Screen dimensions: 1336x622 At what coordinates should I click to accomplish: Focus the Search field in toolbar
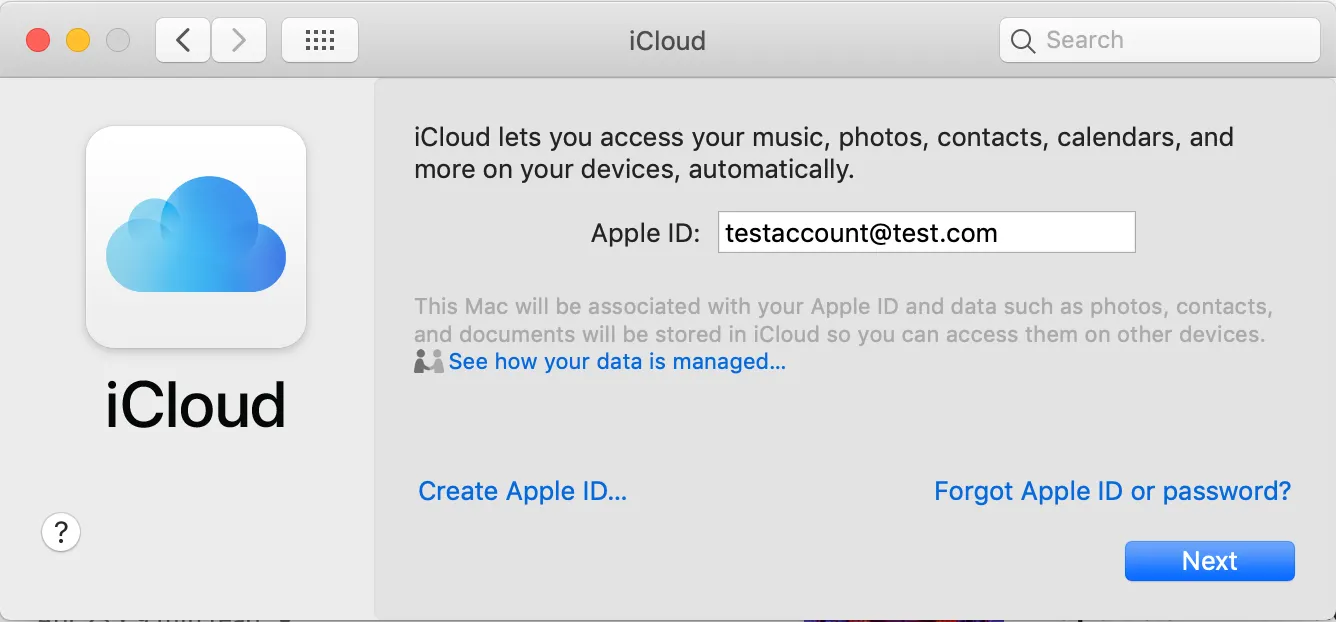pos(1170,40)
